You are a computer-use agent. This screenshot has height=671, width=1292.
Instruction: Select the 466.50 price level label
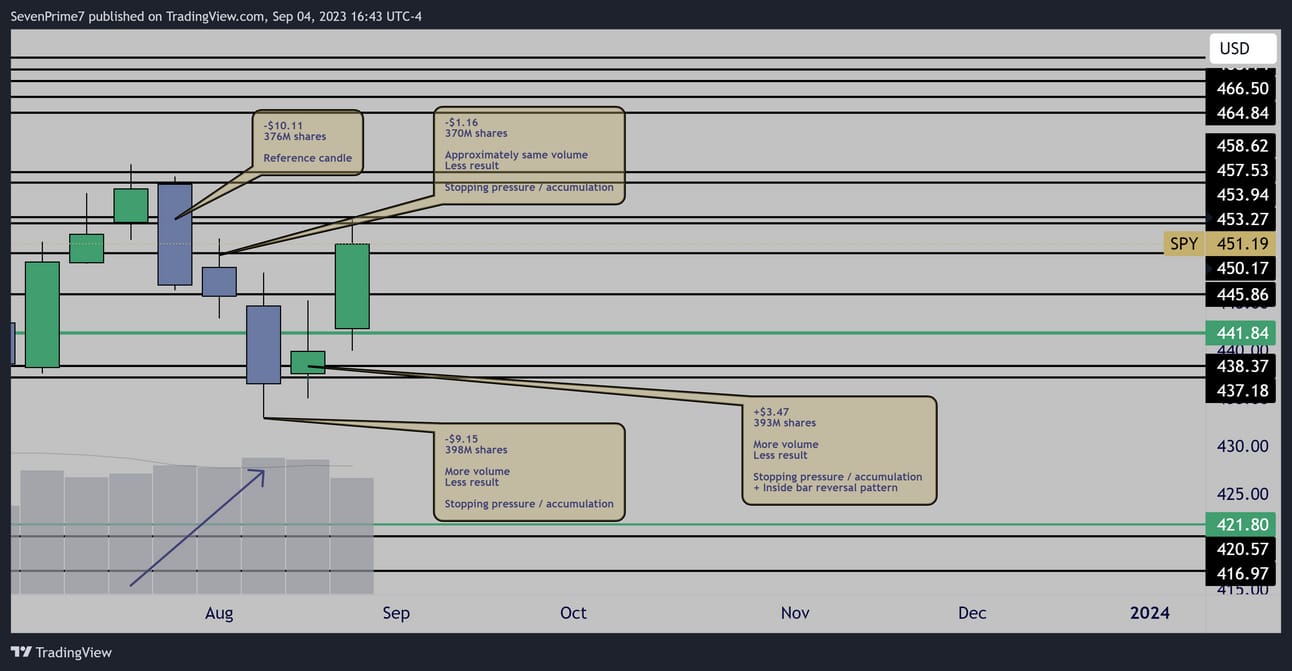pyautogui.click(x=1242, y=88)
